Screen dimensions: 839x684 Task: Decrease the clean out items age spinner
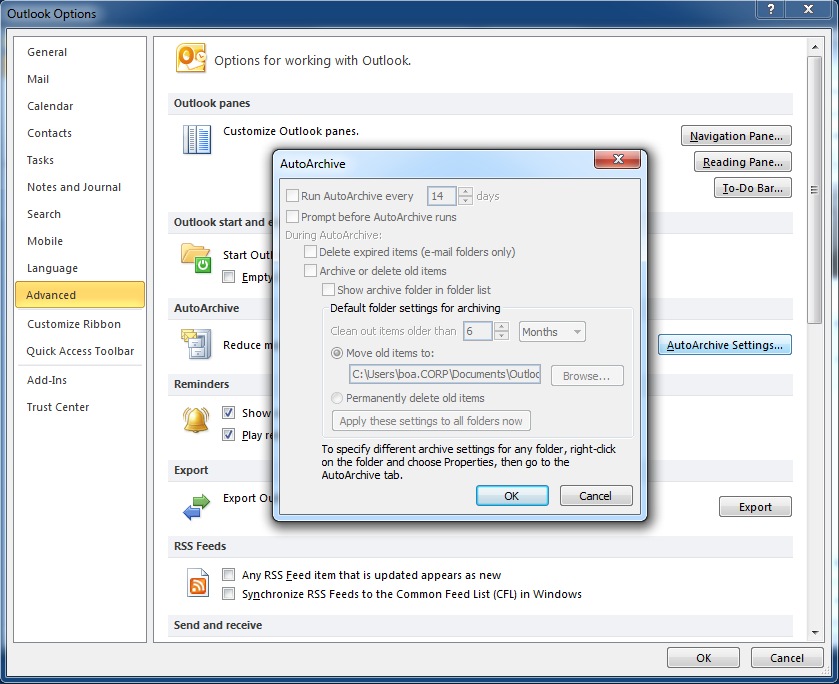tap(502, 337)
